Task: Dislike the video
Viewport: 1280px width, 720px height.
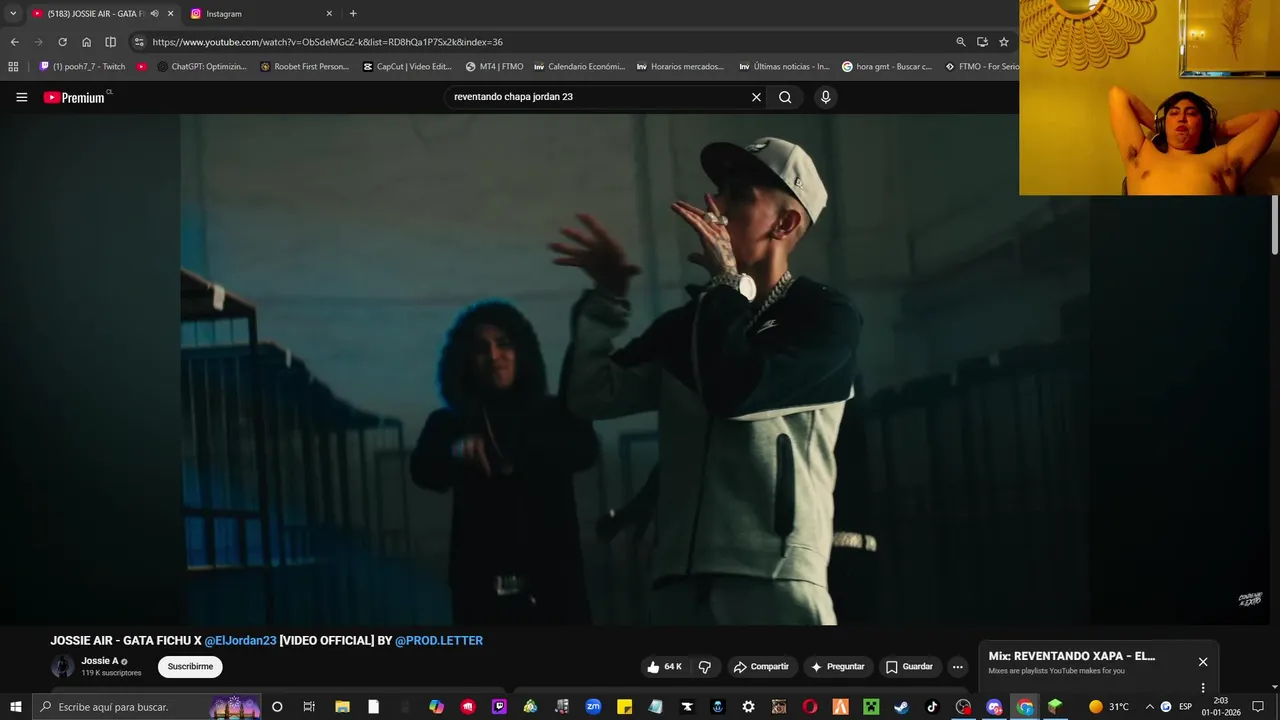Action: pyautogui.click(x=704, y=667)
